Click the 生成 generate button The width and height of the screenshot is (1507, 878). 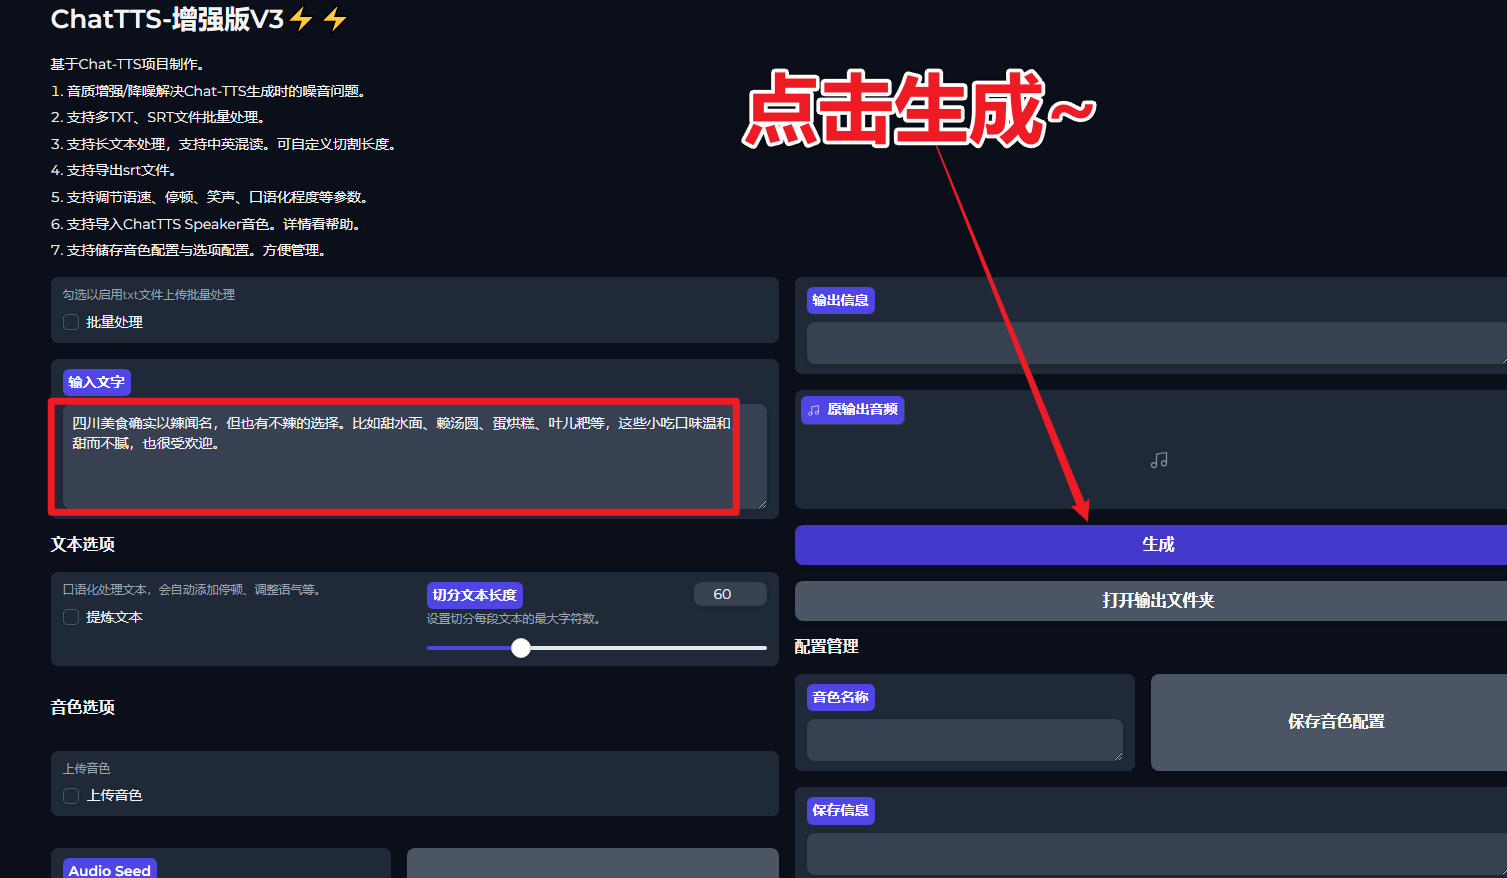[x=1151, y=544]
